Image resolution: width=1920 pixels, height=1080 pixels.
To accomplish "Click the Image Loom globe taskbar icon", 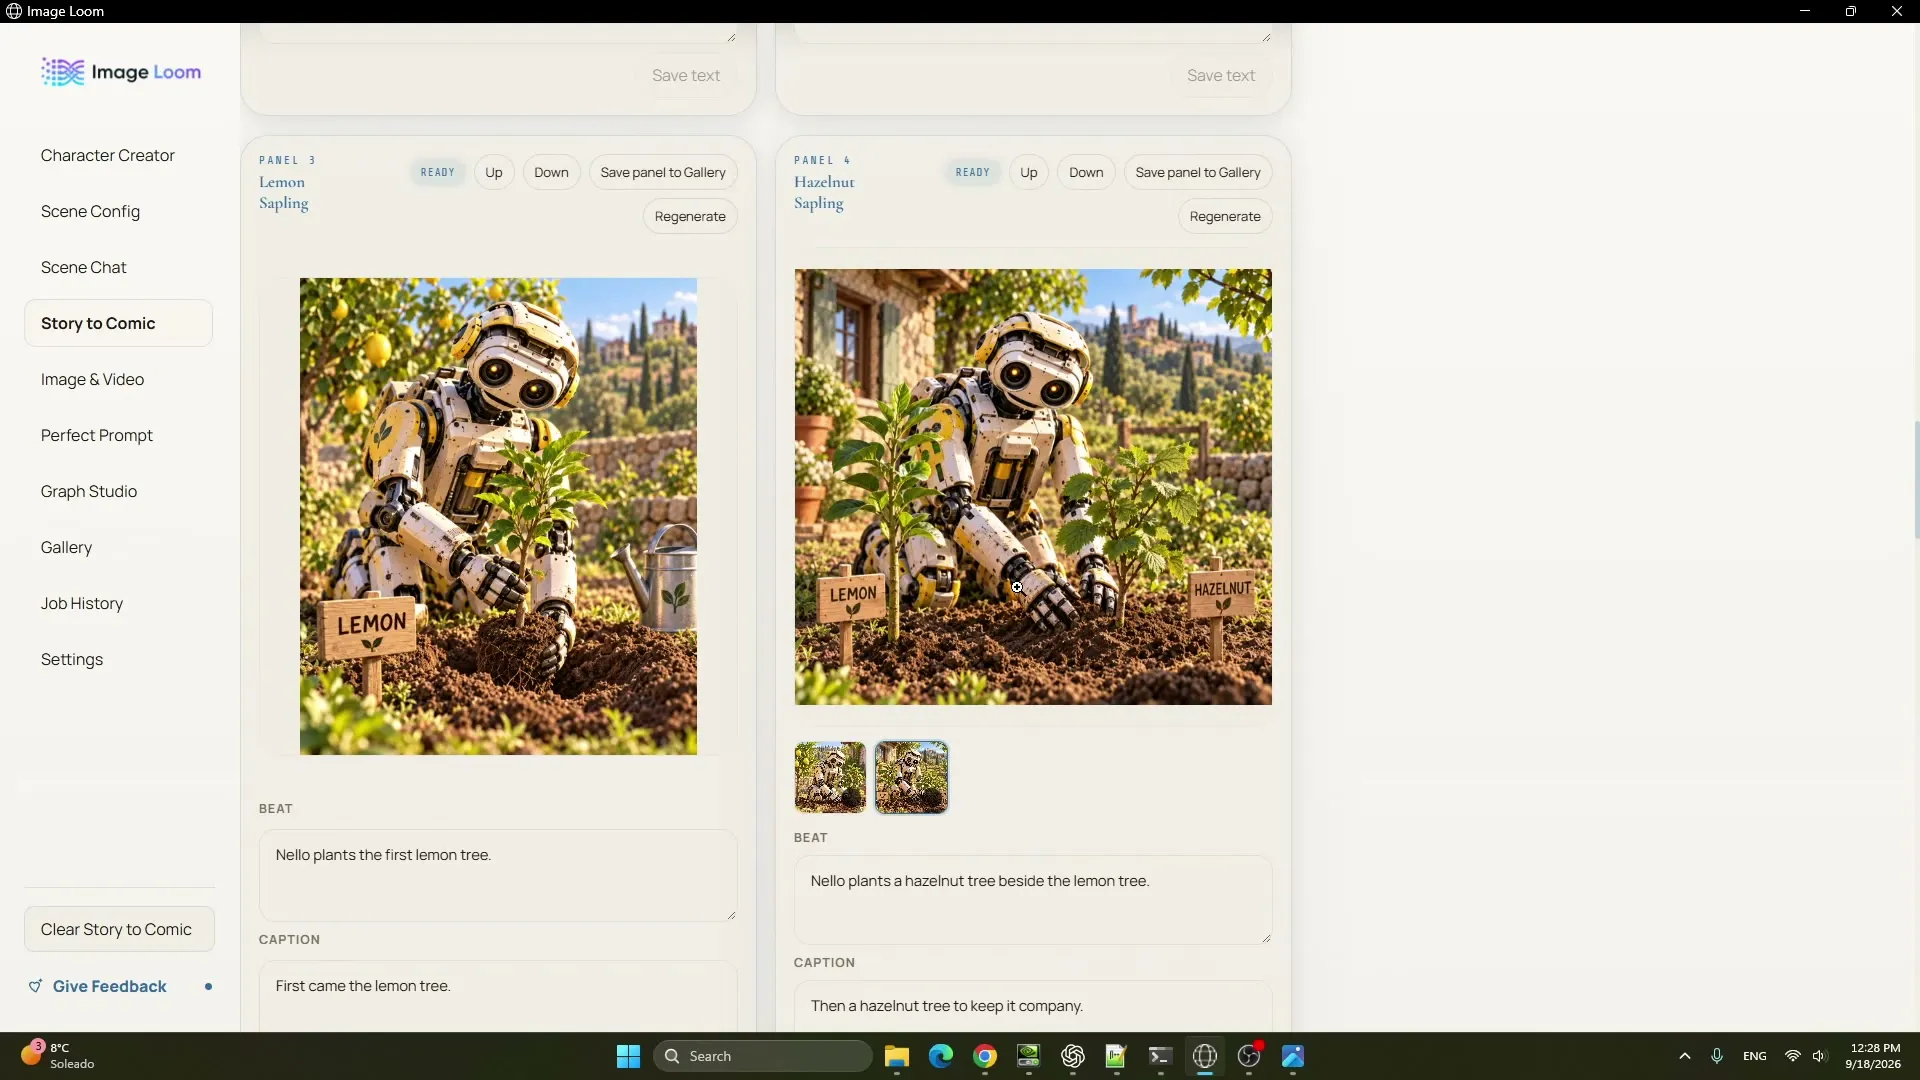I will pos(1205,1056).
